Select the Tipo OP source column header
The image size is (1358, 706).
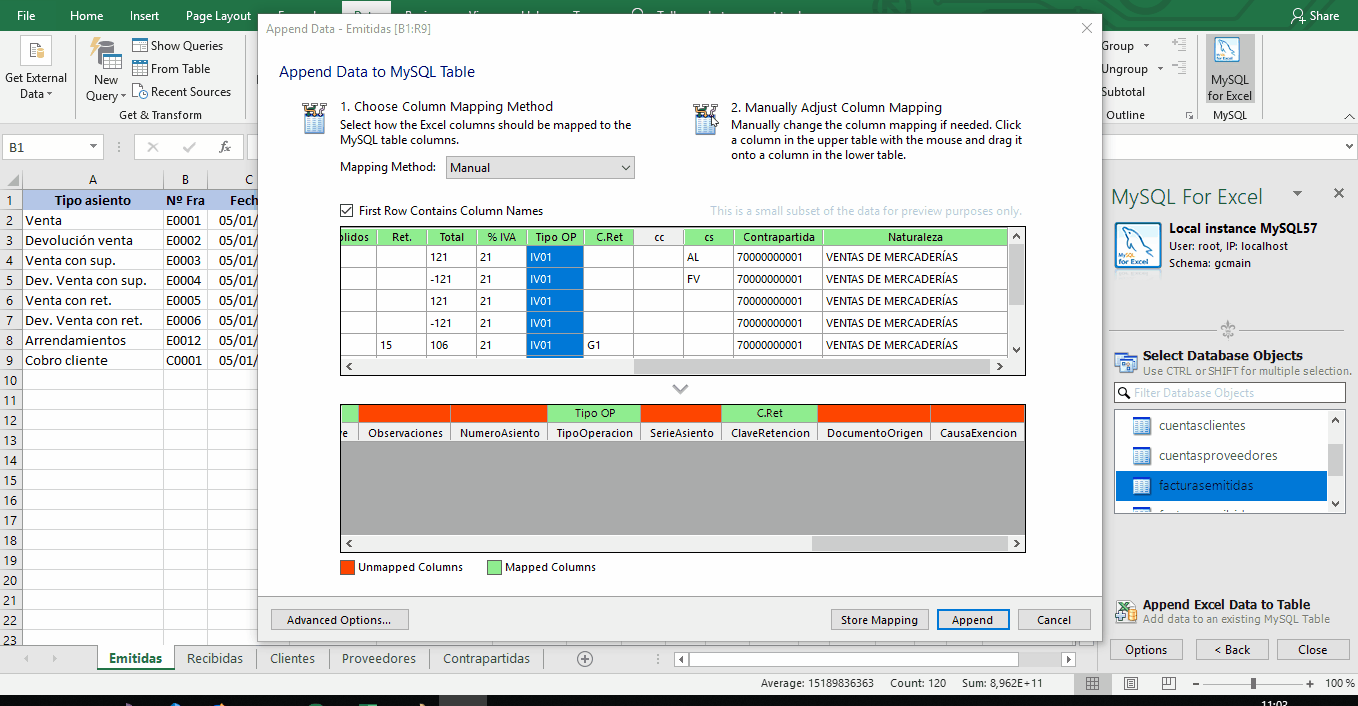pyautogui.click(x=555, y=238)
